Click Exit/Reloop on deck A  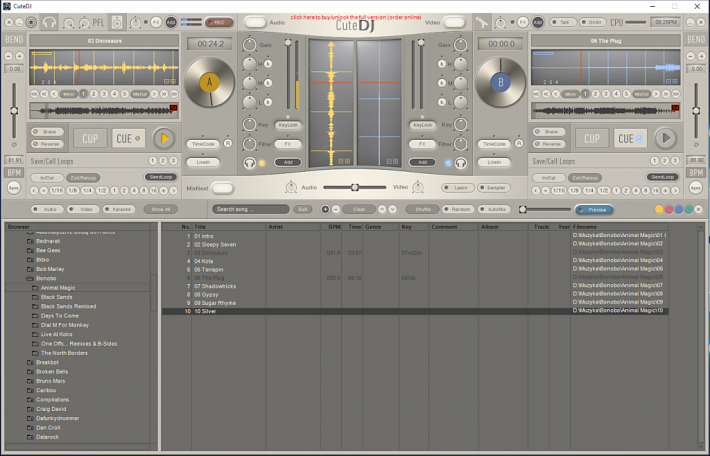pos(83,178)
